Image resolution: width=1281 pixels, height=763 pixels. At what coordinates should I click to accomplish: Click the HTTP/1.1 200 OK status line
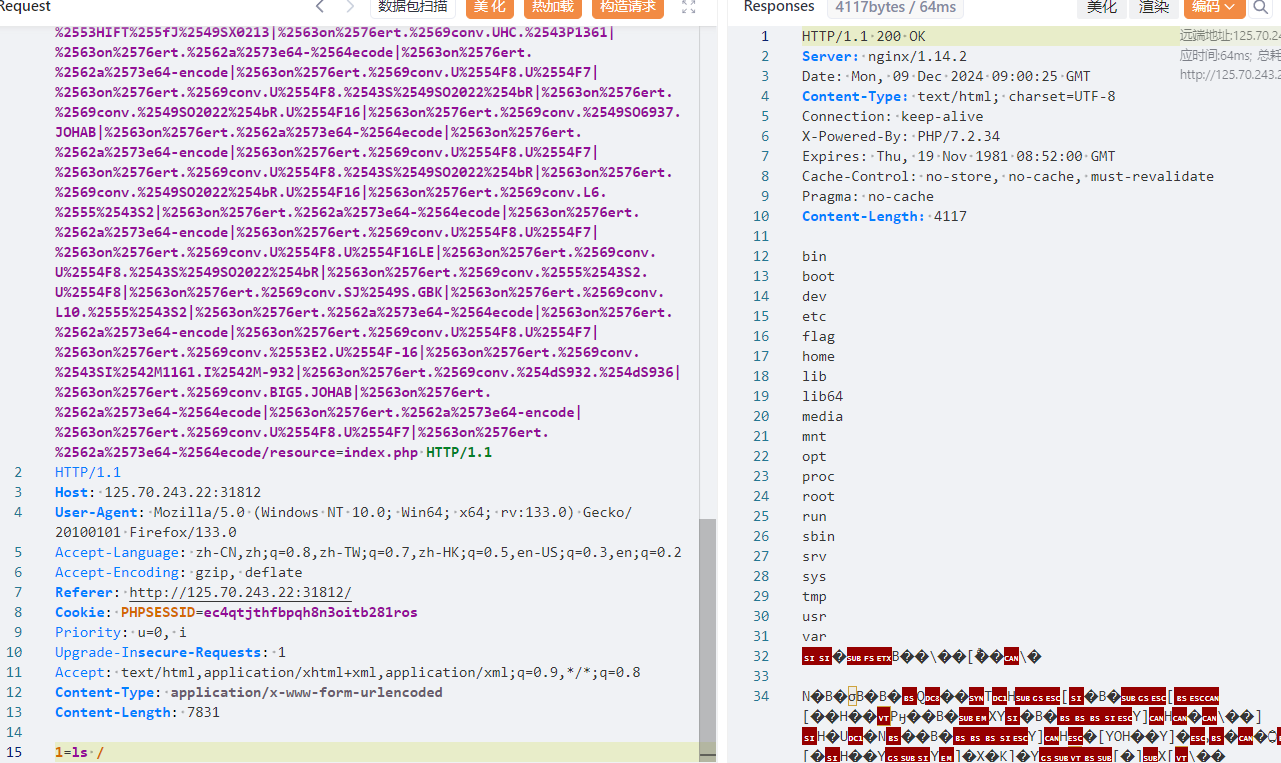pyautogui.click(x=864, y=36)
